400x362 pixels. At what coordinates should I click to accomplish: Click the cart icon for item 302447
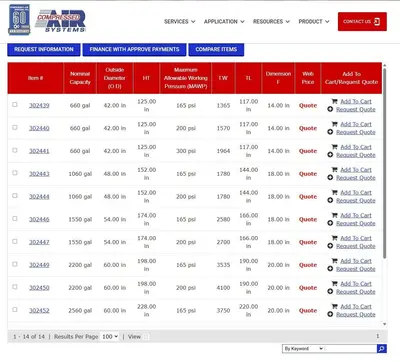[335, 238]
